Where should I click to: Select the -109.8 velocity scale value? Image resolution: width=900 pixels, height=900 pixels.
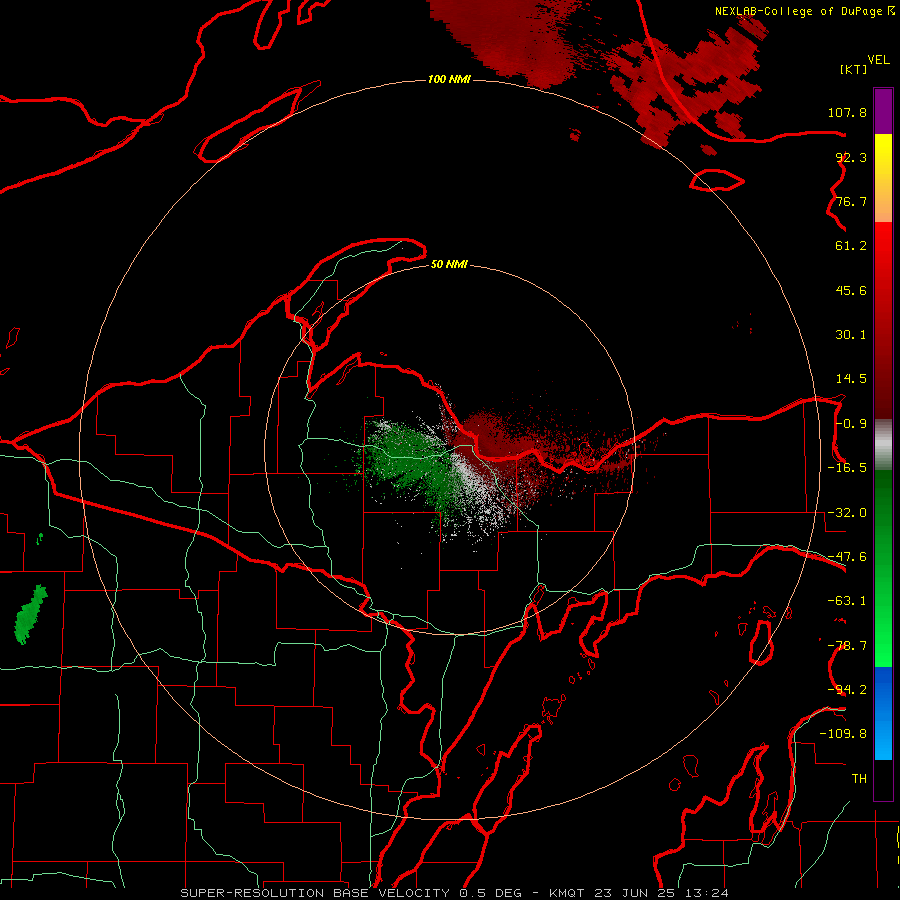(843, 734)
